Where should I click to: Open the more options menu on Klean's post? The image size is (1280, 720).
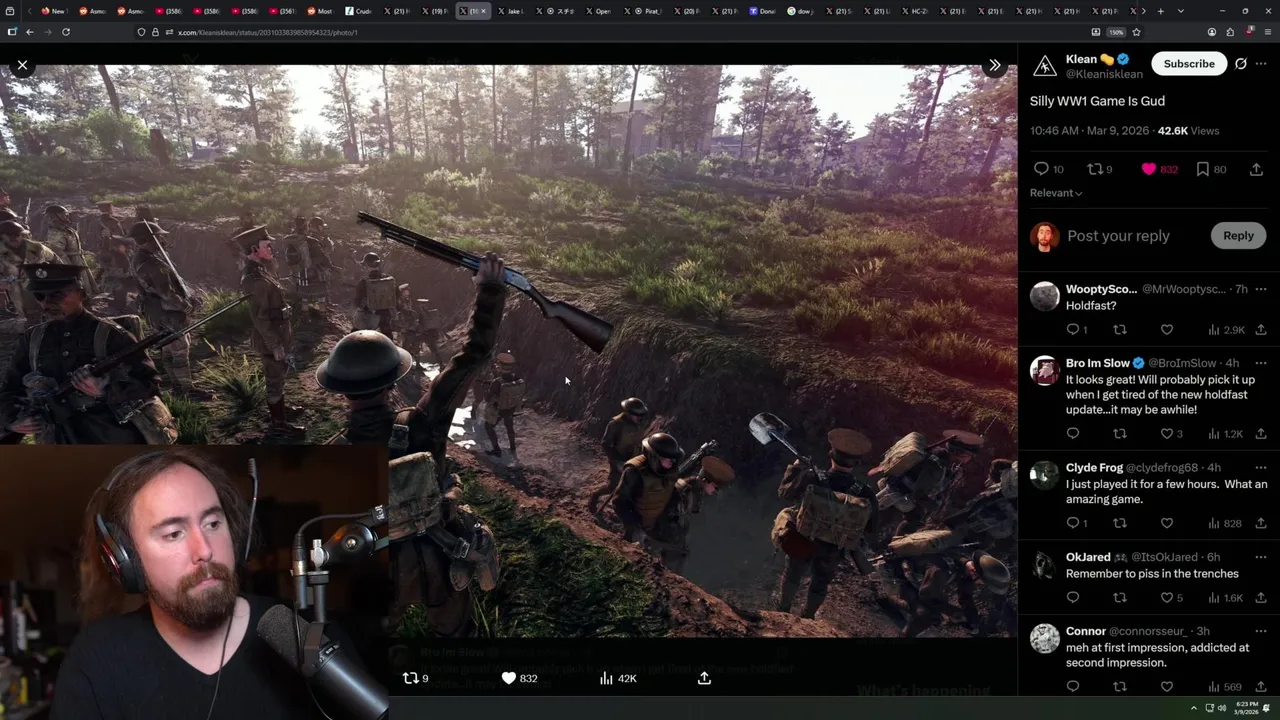point(1261,63)
